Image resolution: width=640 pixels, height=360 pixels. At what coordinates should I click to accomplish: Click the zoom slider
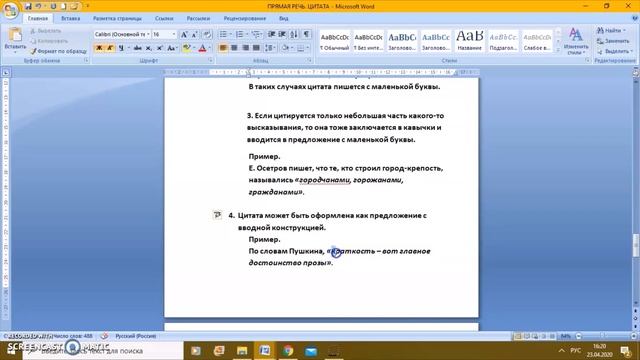point(603,336)
